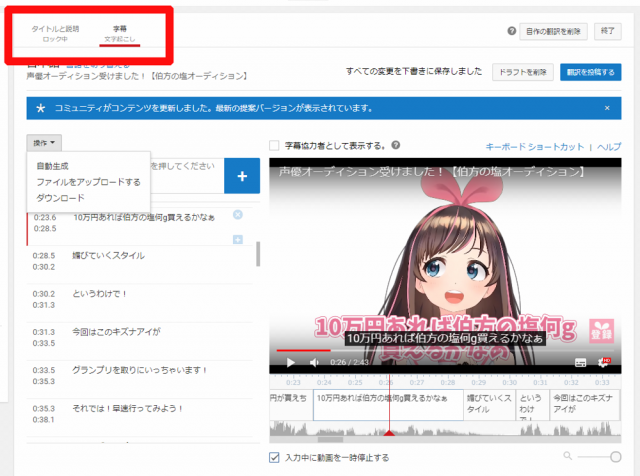Select timeline block 媚びていくスタイル
The image size is (640, 476).
489,405
